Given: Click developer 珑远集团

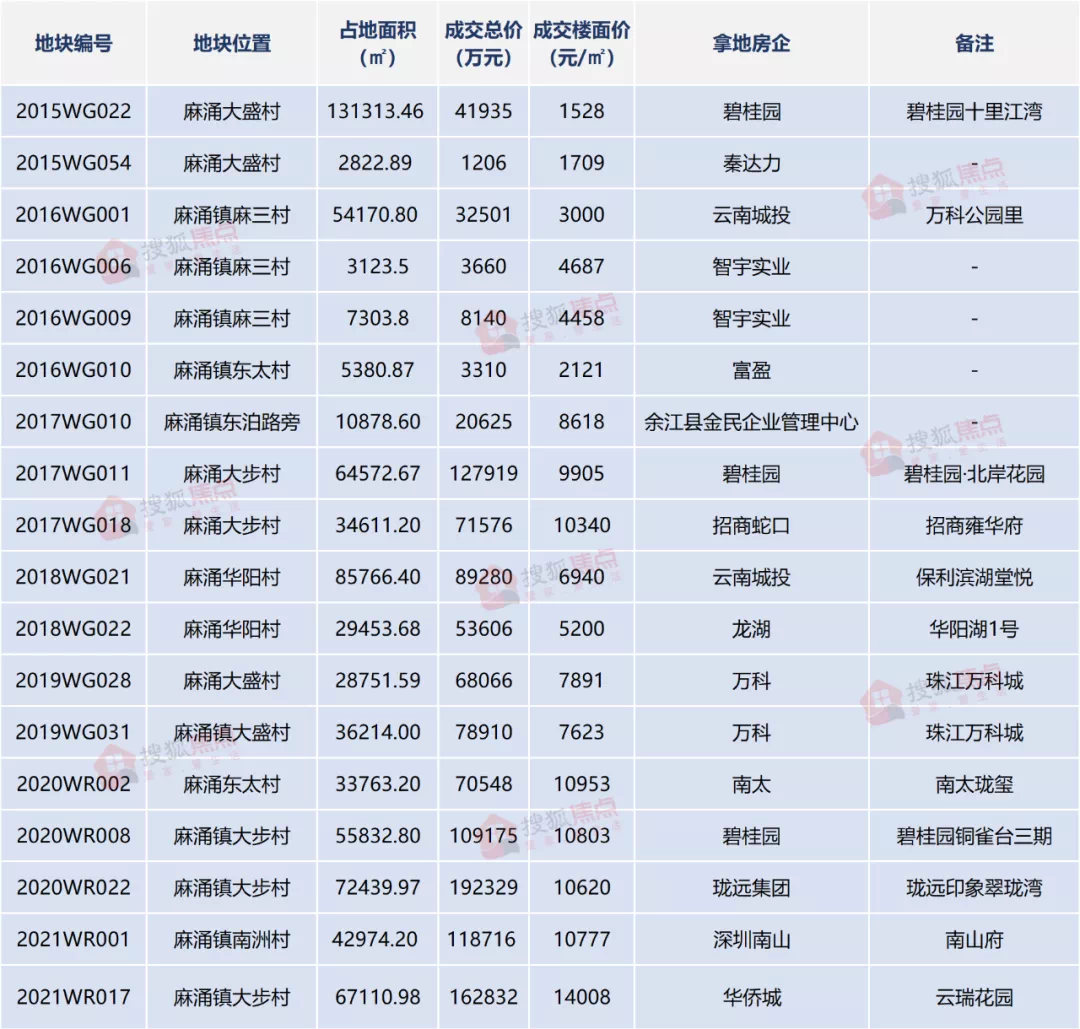Looking at the screenshot, I should coord(751,887).
